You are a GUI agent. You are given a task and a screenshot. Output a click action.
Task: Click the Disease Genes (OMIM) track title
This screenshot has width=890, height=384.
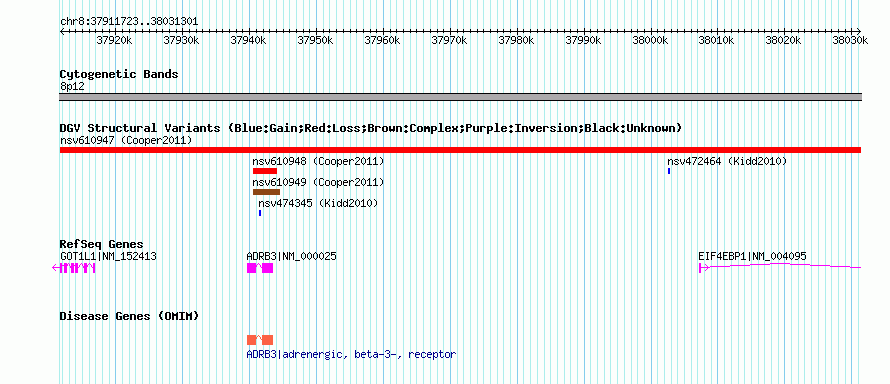coord(129,316)
